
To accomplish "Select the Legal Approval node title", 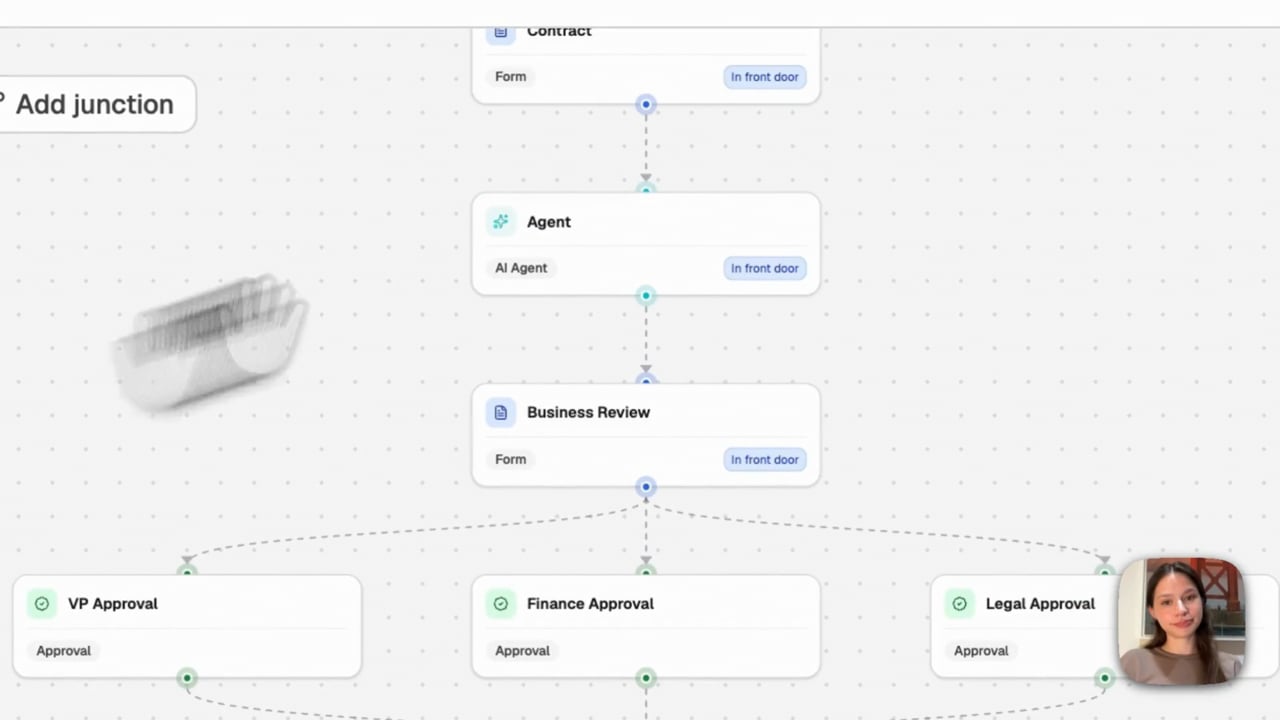I will pyautogui.click(x=1040, y=604).
